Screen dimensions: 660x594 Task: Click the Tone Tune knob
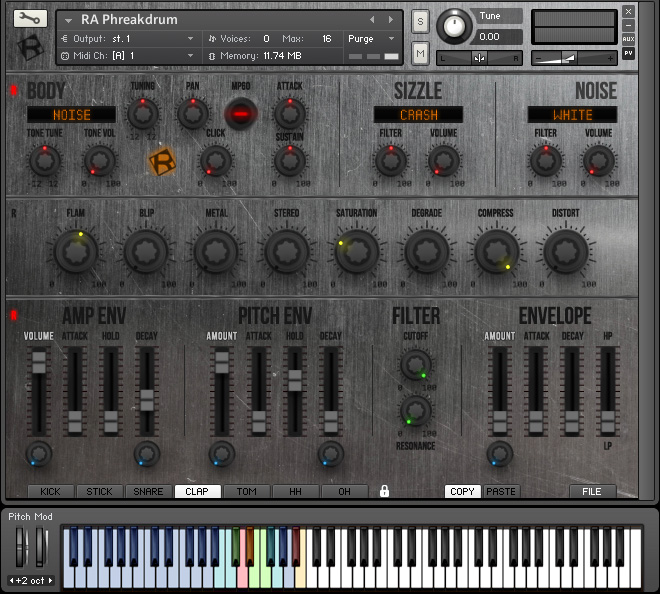coord(44,161)
